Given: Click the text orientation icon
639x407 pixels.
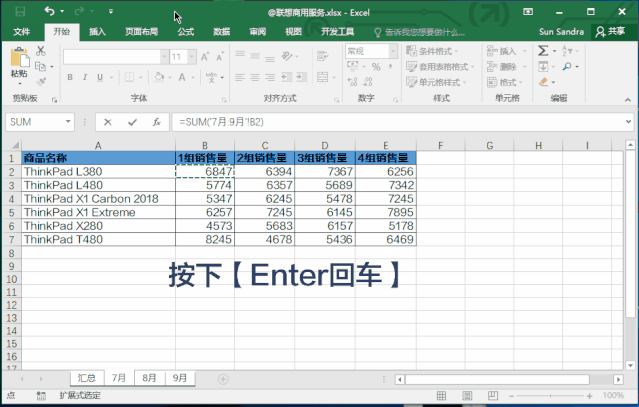Looking at the screenshot, I should coord(287,56).
